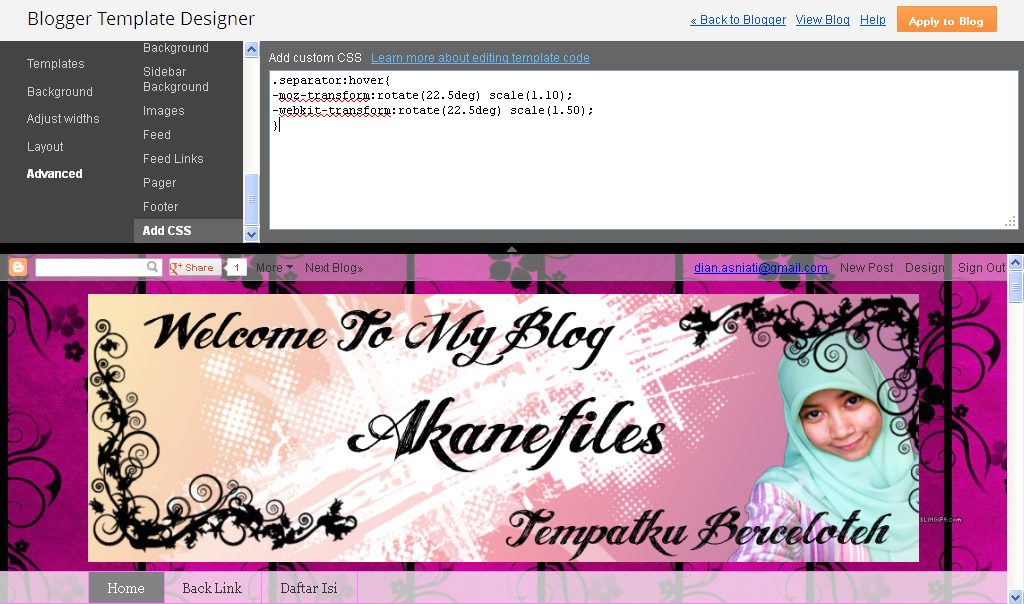This screenshot has height=604, width=1024.
Task: Click the submenu list scroll-up arrow
Action: coord(251,50)
